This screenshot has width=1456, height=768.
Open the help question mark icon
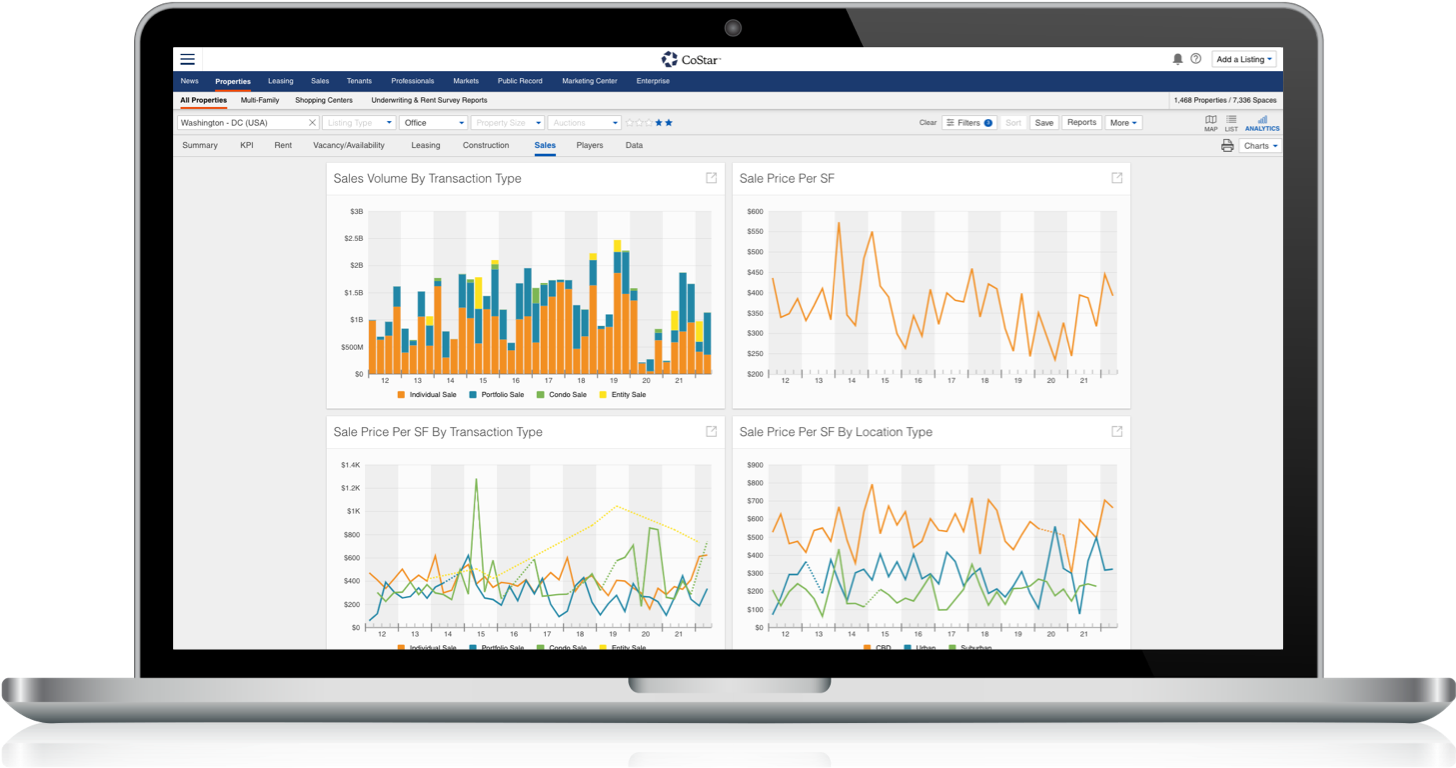click(1196, 60)
